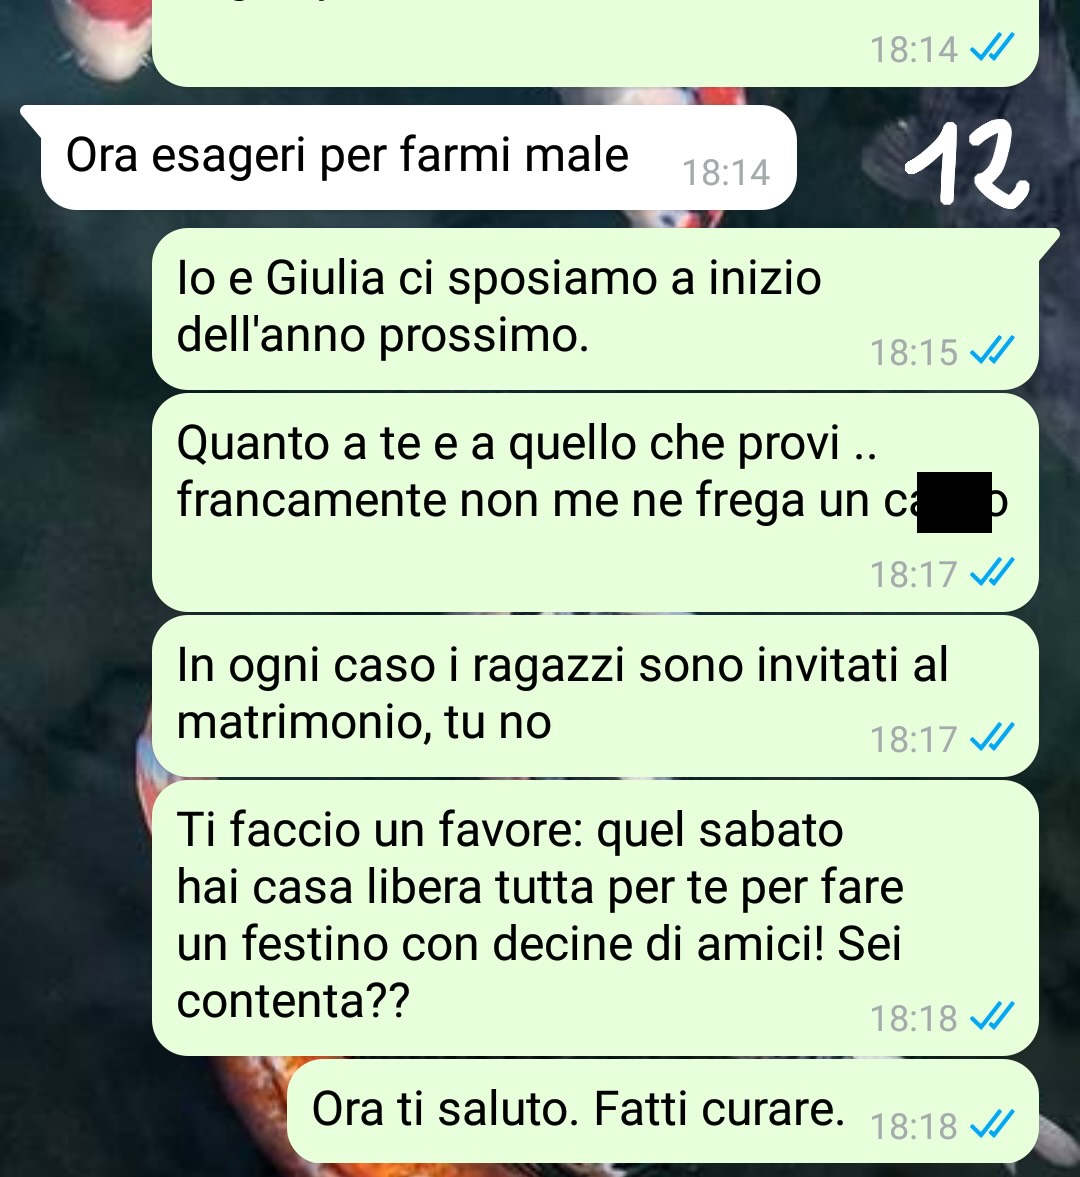Click the blue ticks next to "contenta??" message
This screenshot has width=1080, height=1177.
[x=992, y=1017]
